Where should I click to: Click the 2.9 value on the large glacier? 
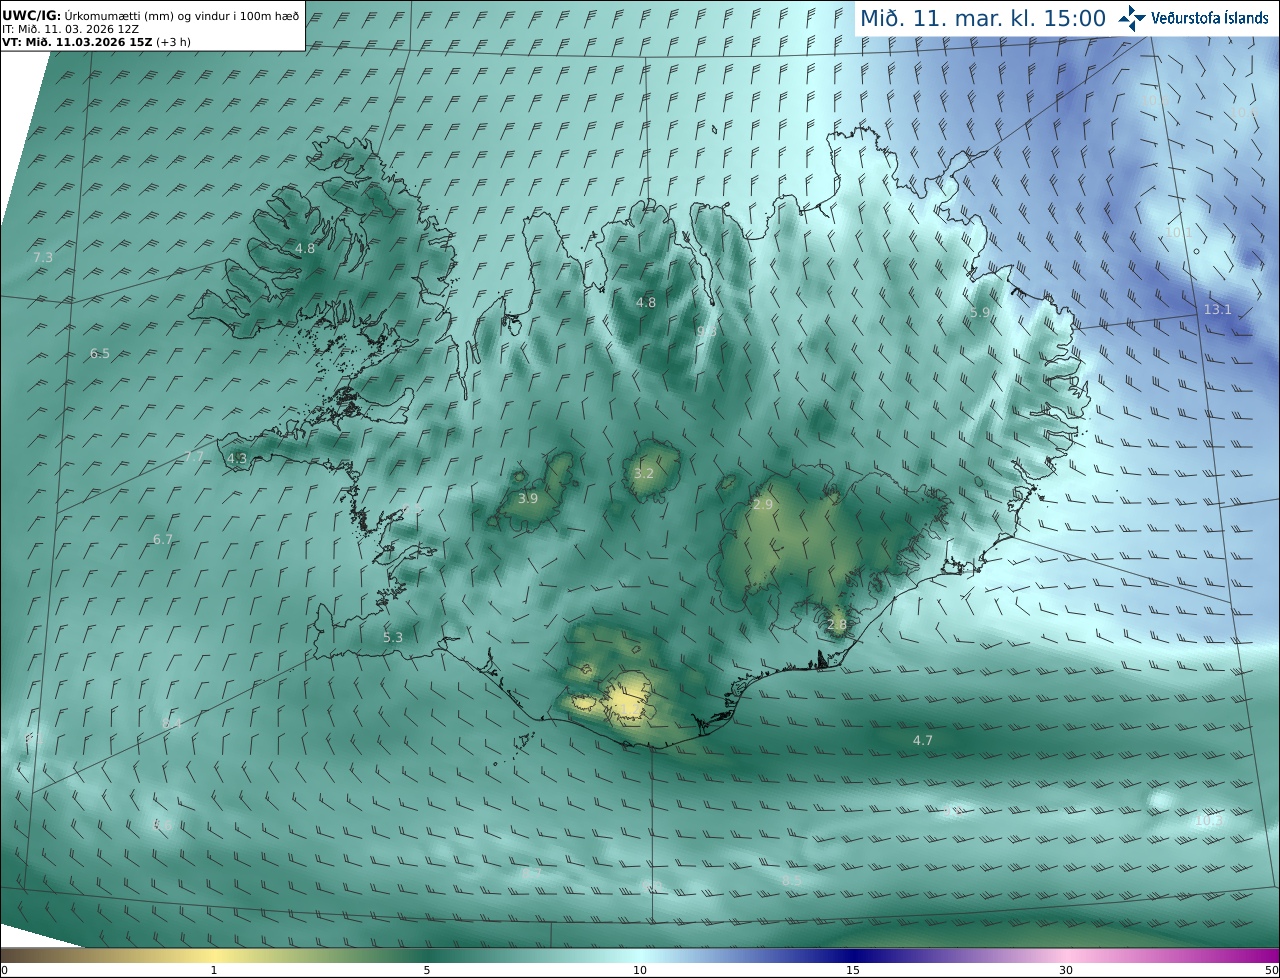tap(763, 505)
